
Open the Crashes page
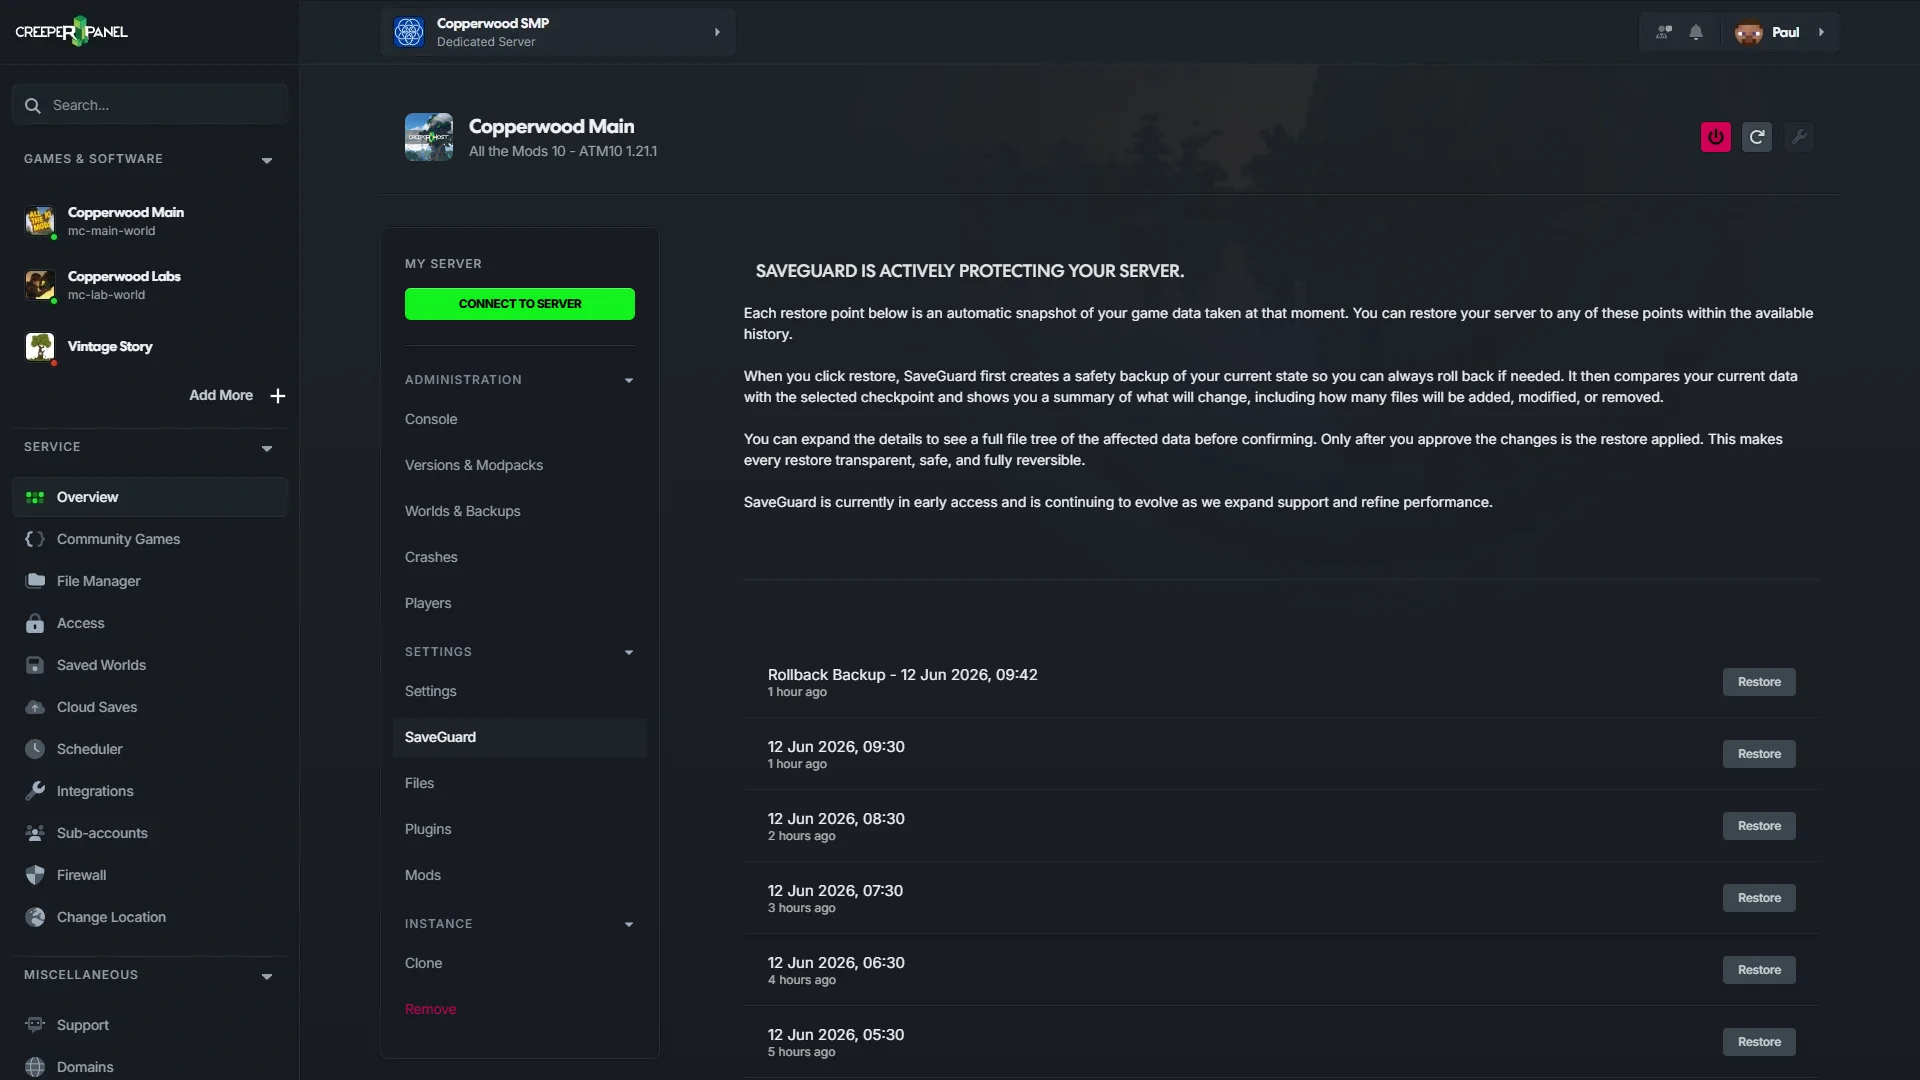[x=431, y=557]
